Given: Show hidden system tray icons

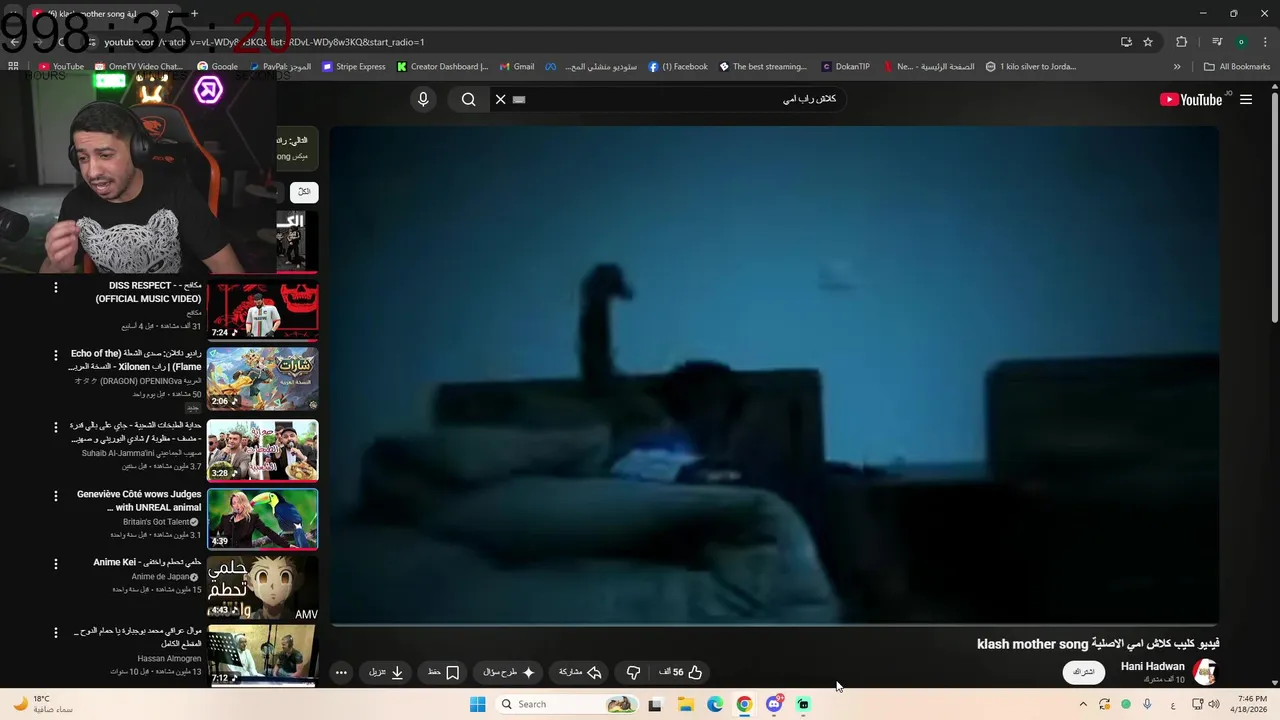Looking at the screenshot, I should tap(1082, 704).
